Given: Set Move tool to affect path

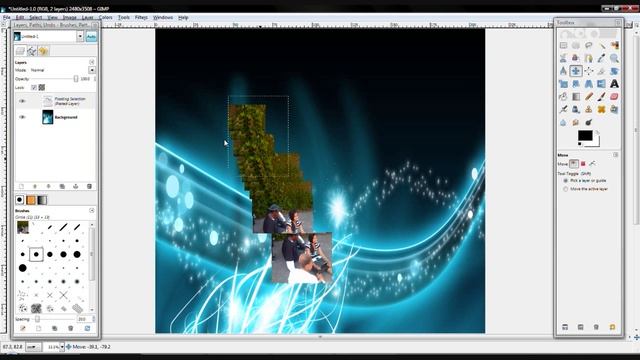Looking at the screenshot, I should tap(592, 164).
